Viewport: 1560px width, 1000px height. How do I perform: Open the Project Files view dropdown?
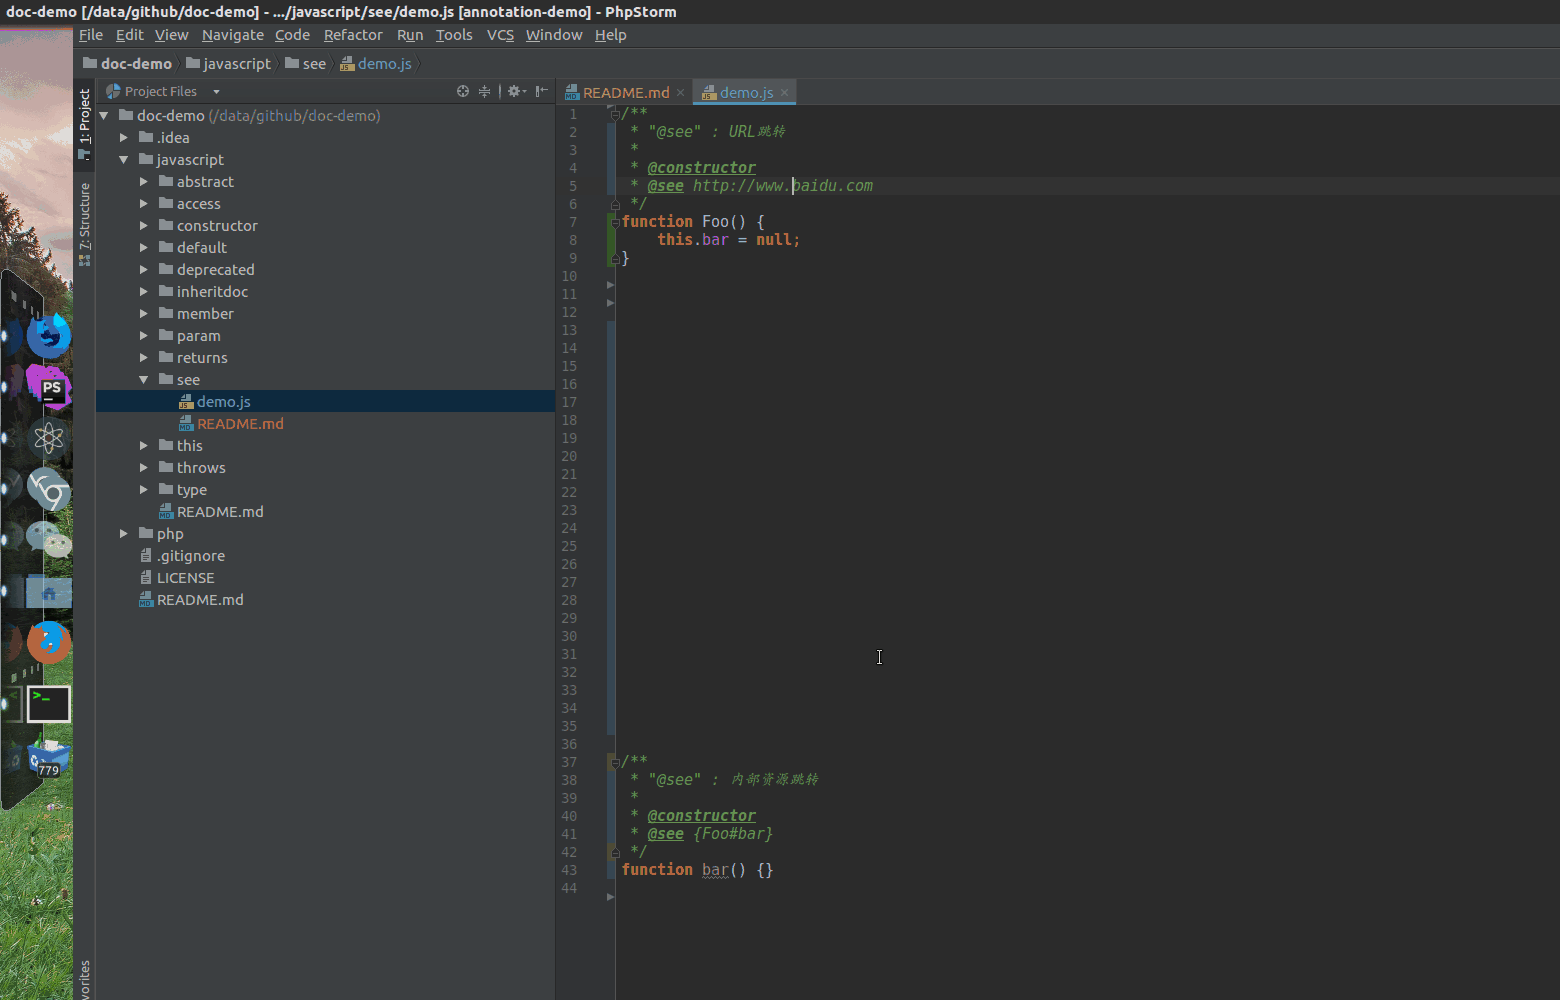(x=216, y=92)
